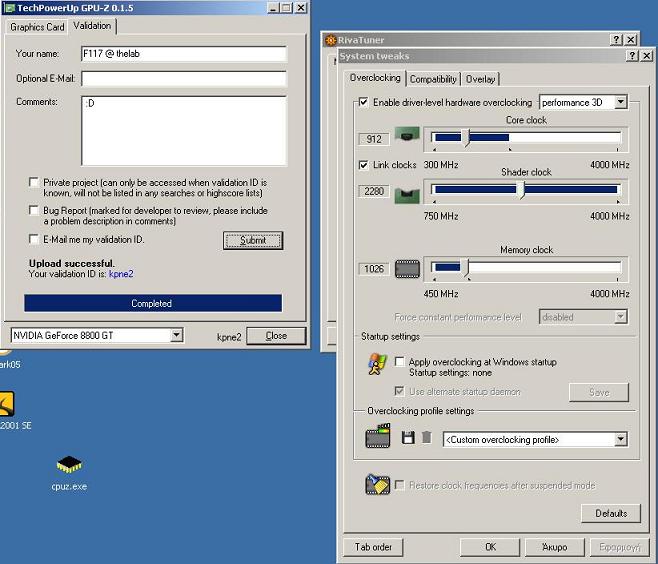Open the 2001 SE desktop shortcut
Screen dimensions: 658x564
13,411
